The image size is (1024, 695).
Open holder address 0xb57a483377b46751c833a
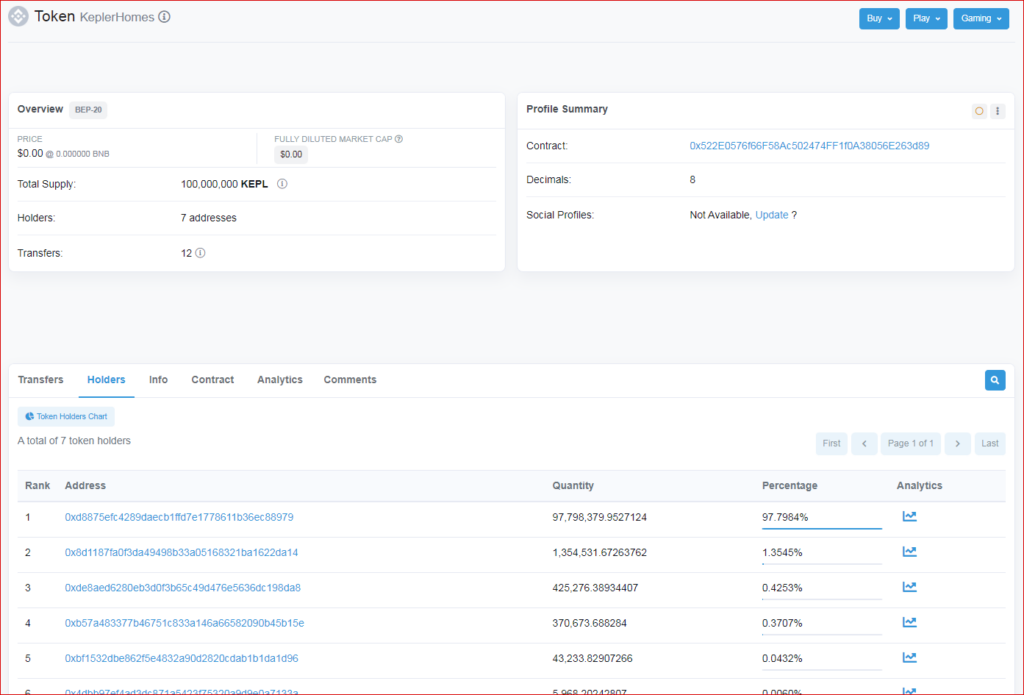point(184,622)
